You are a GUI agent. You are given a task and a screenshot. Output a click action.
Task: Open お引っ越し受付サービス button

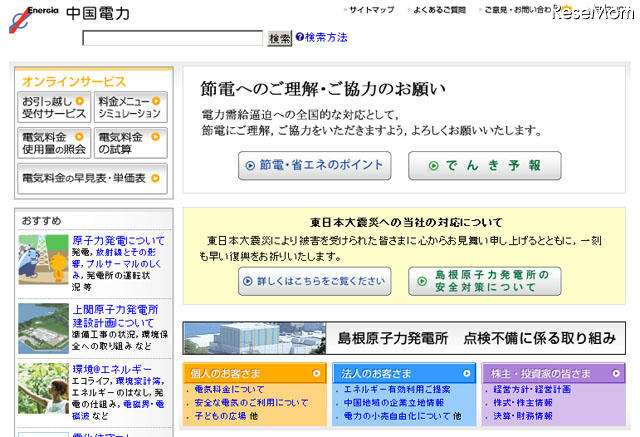54,107
